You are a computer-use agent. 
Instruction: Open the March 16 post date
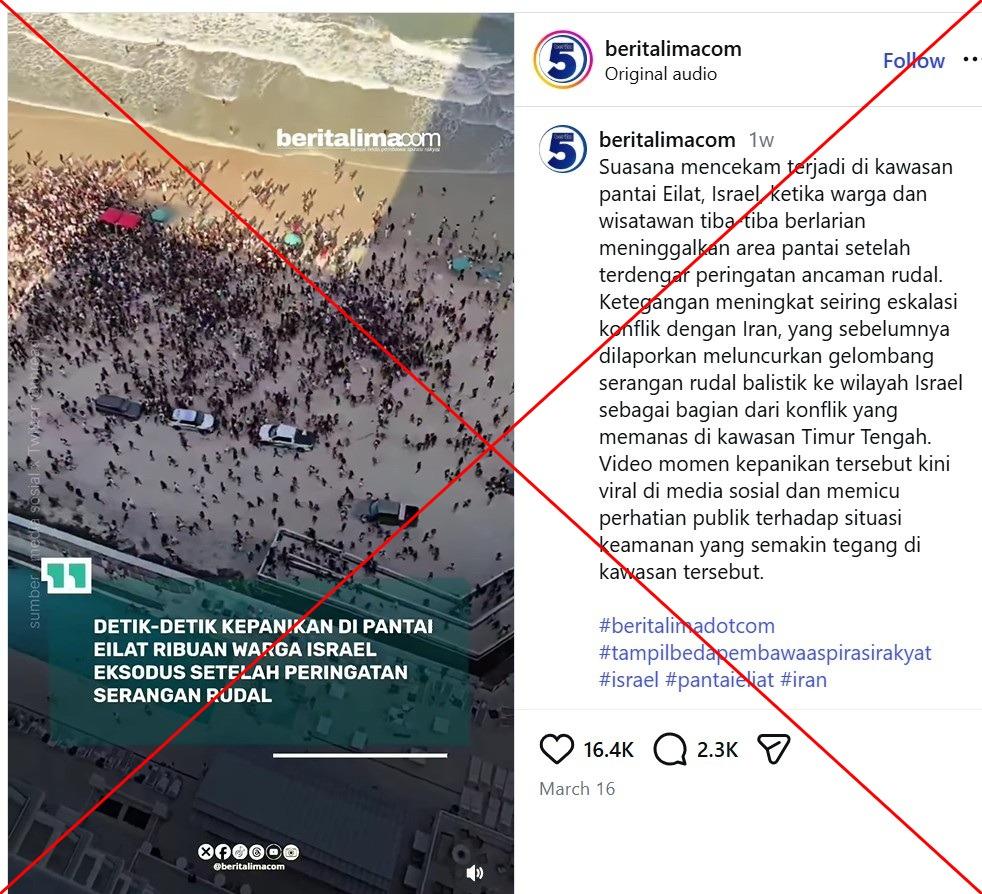(x=577, y=788)
